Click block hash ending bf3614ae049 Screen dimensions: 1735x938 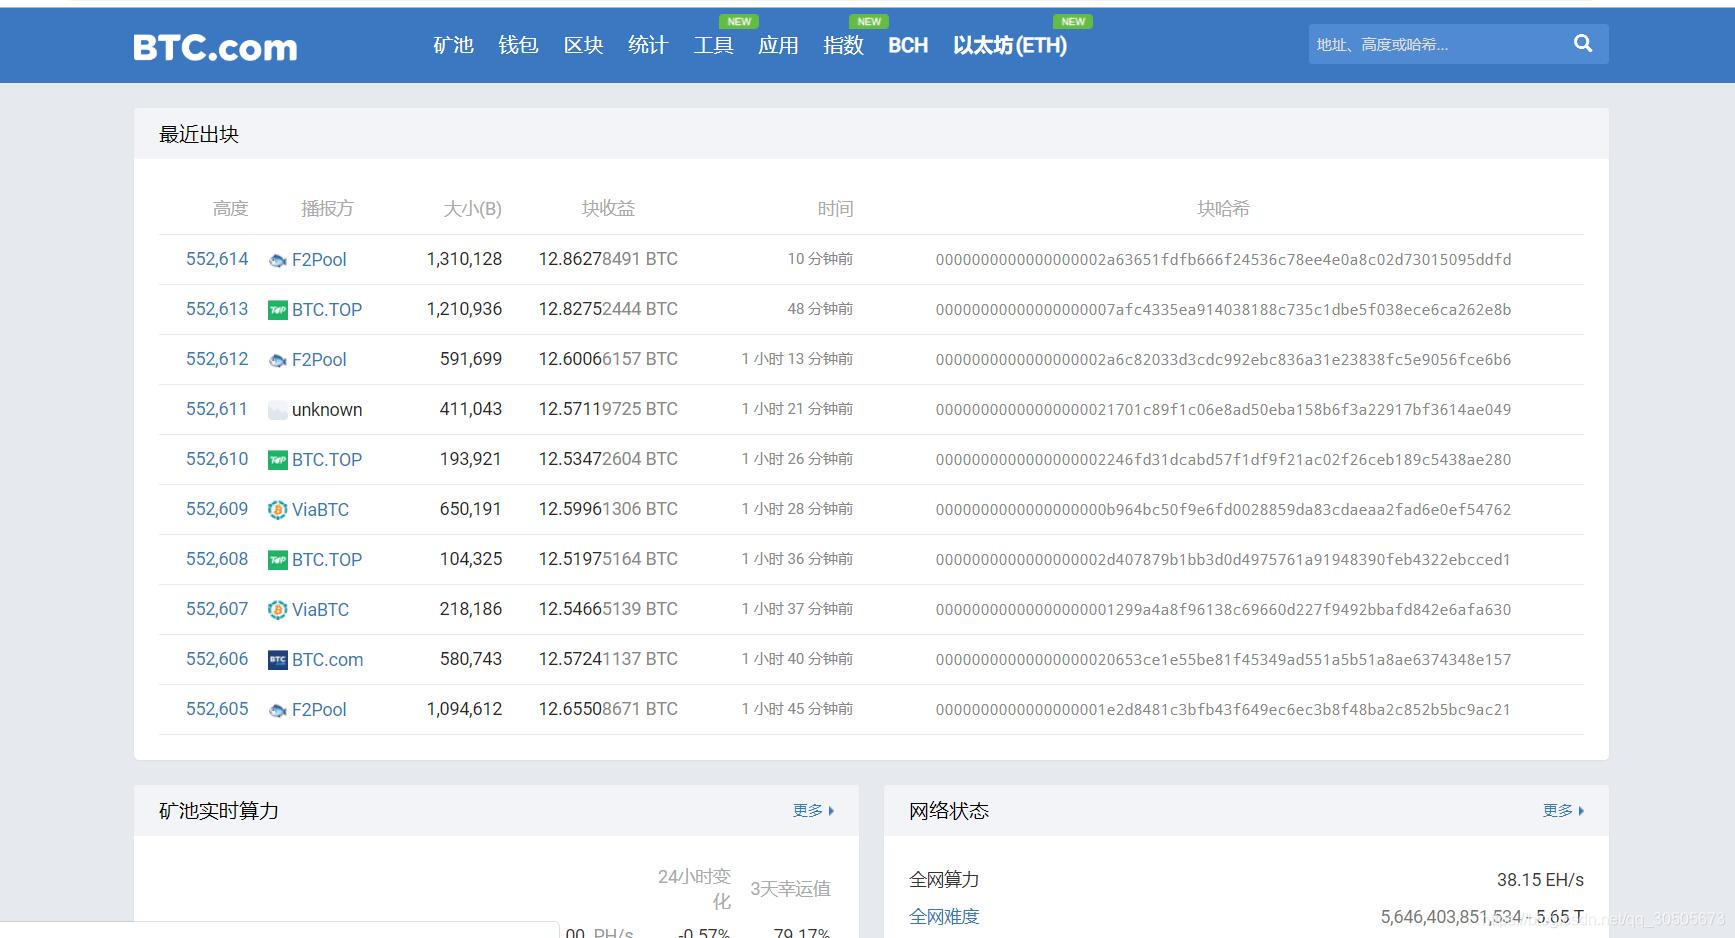pos(1223,410)
